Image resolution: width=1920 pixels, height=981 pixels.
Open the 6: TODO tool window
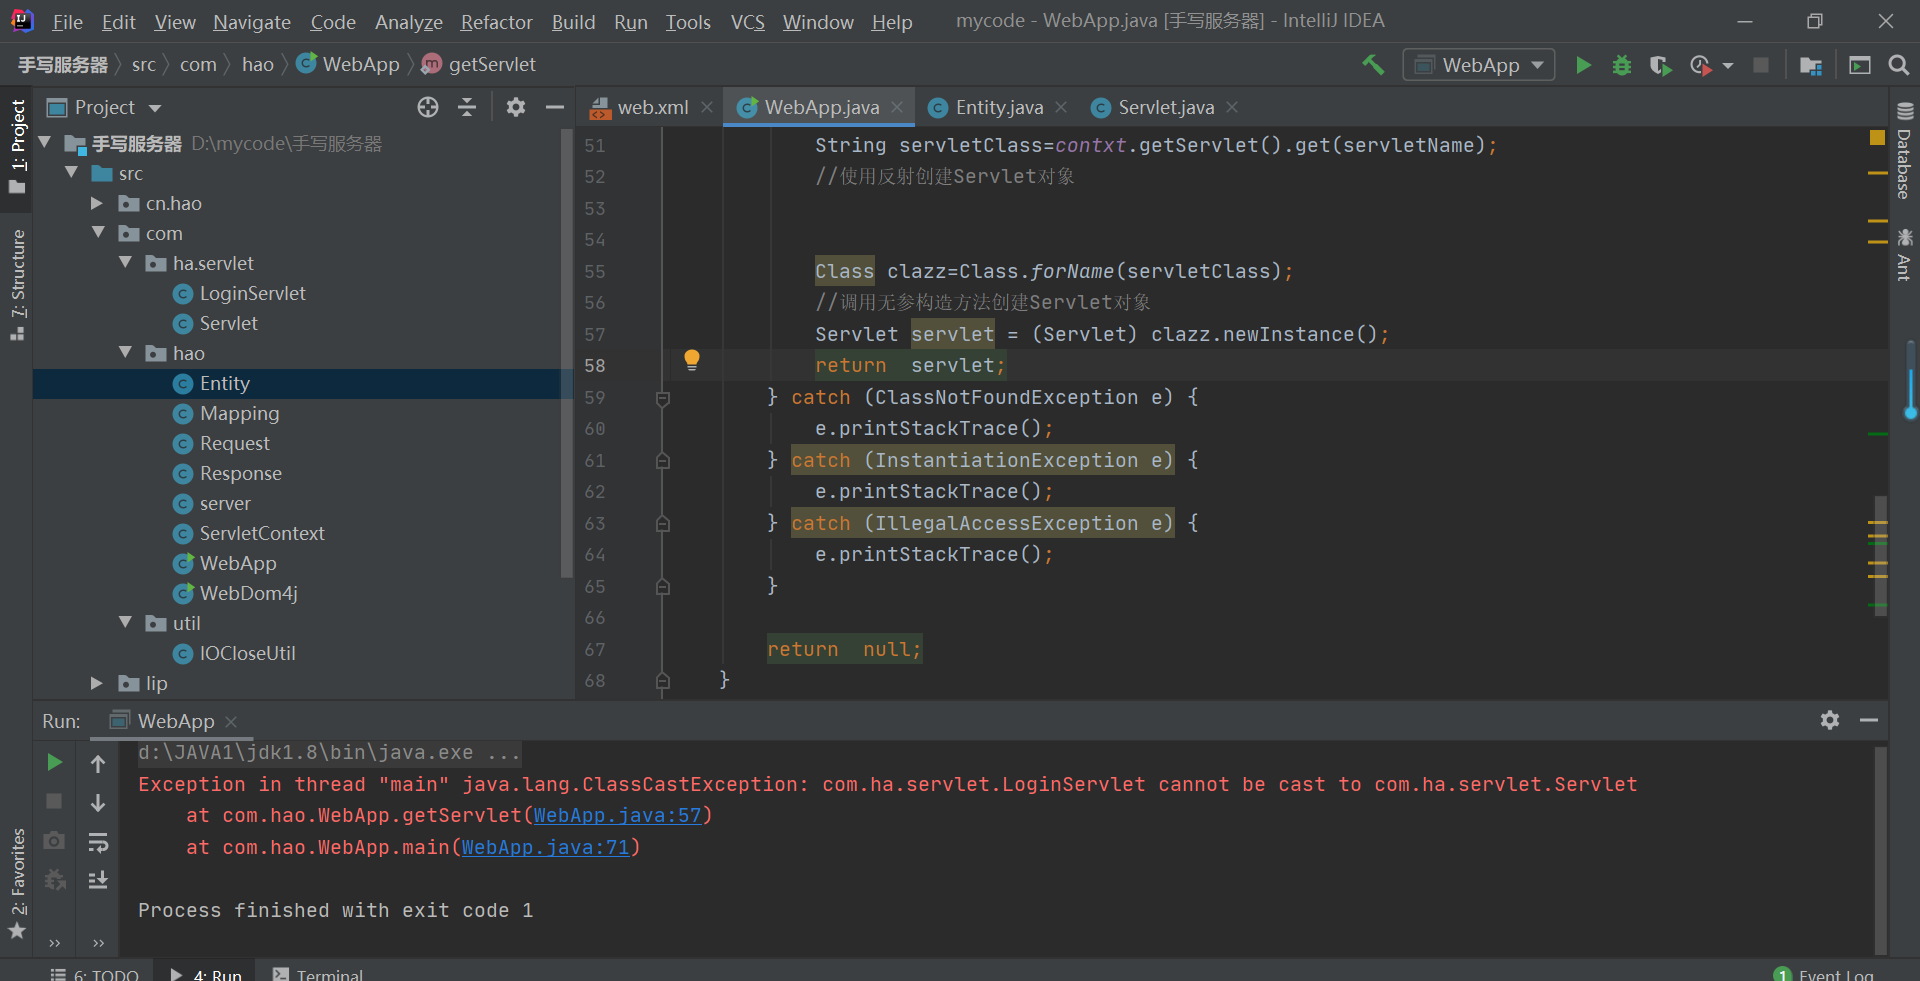pyautogui.click(x=95, y=974)
